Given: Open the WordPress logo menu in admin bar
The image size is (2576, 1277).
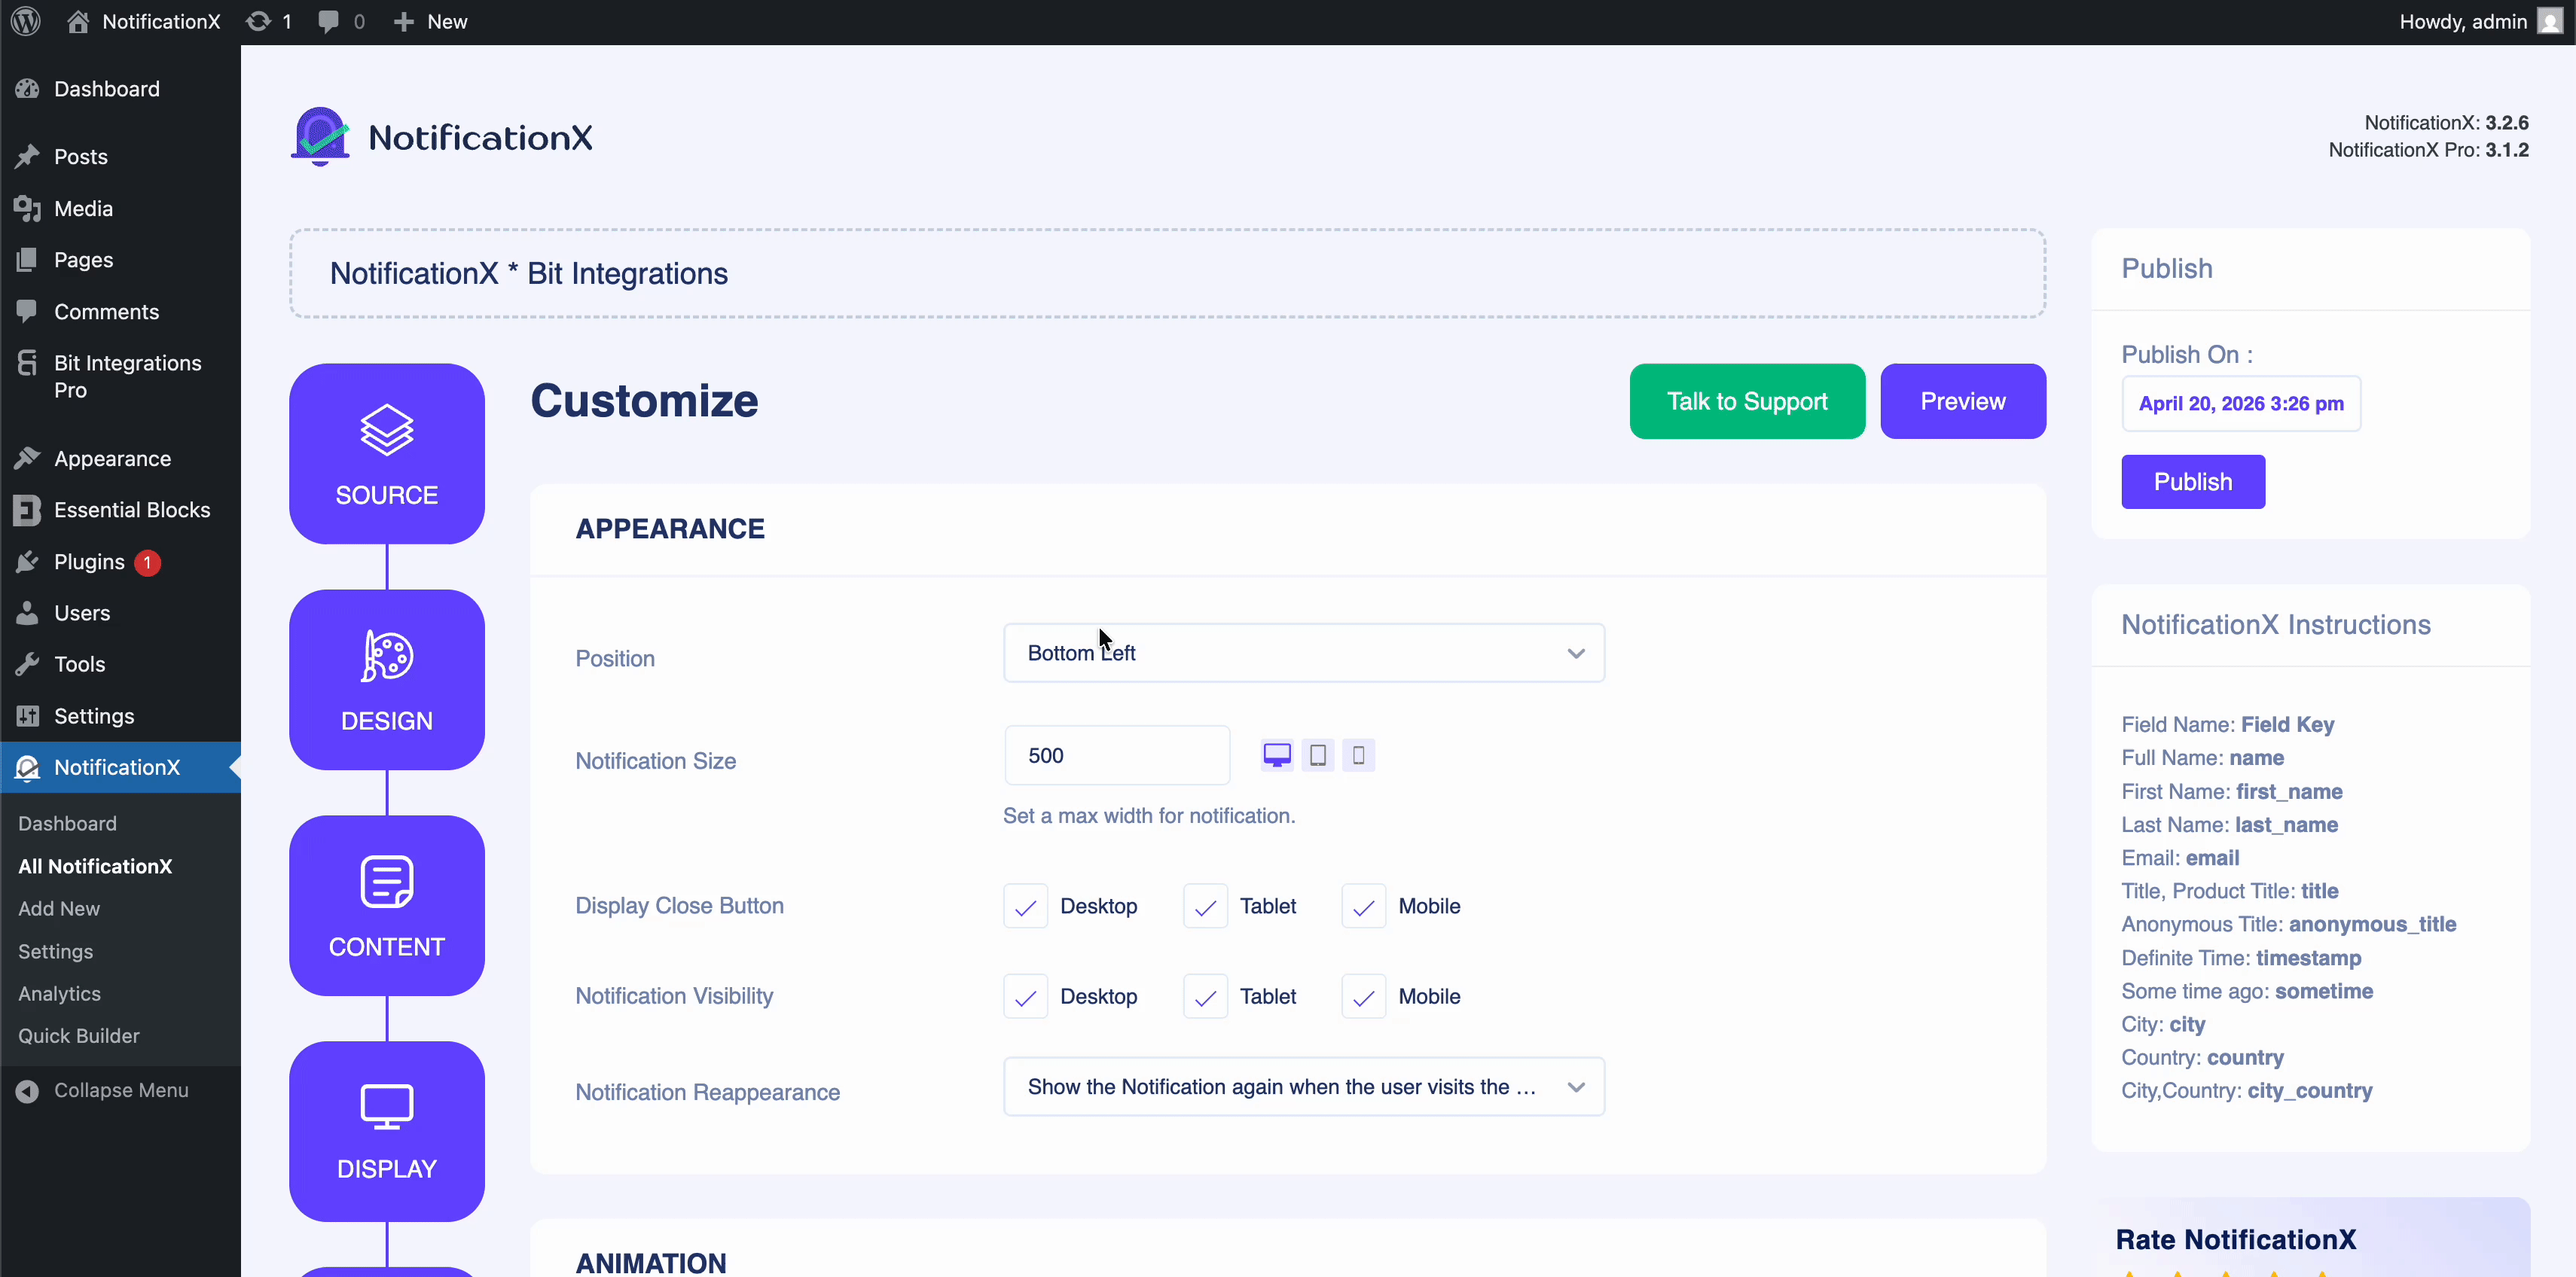Looking at the screenshot, I should pos(25,21).
